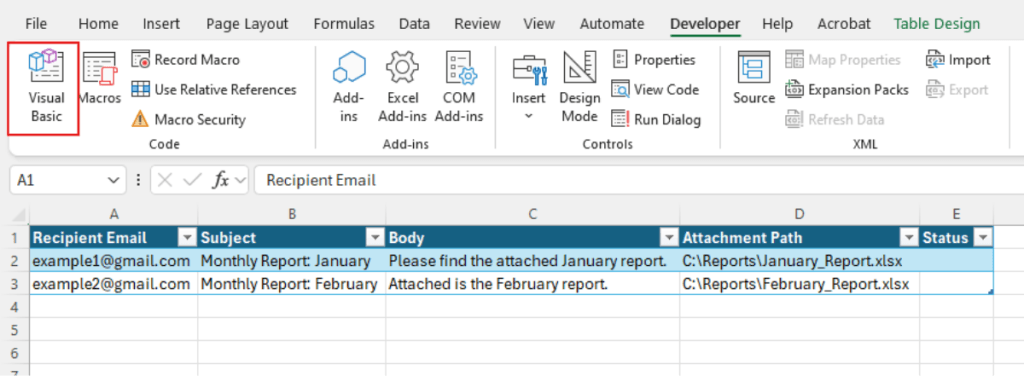Select column A header

114,214
